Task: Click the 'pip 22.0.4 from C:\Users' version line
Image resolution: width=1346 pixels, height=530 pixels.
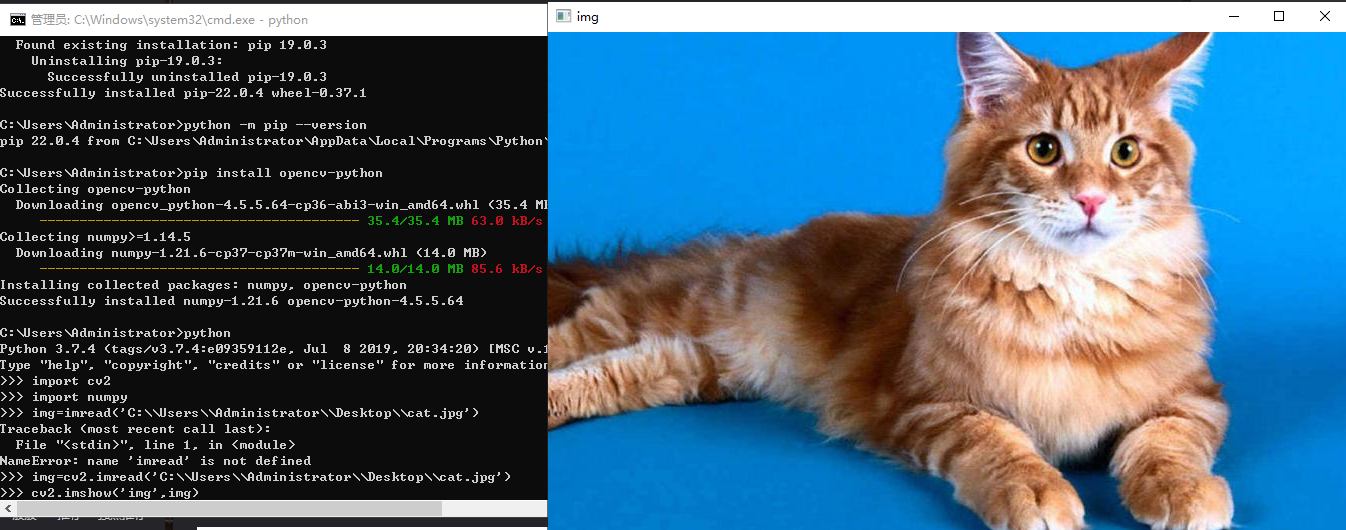Action: click(273, 141)
